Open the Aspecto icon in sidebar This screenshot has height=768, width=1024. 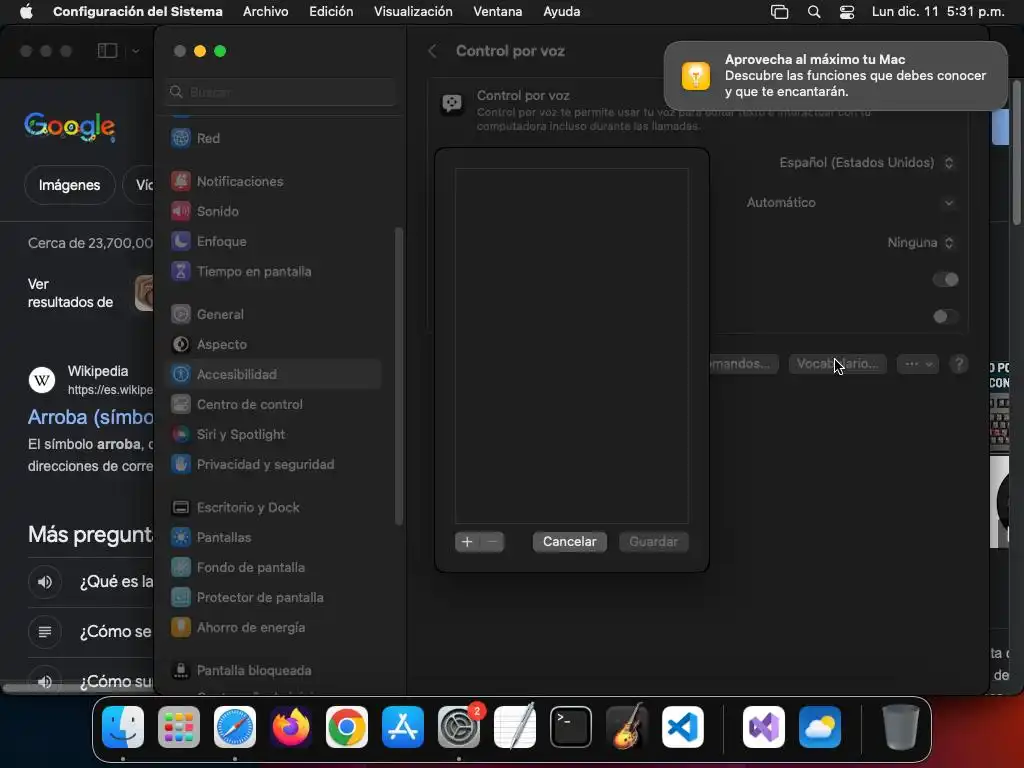(181, 344)
